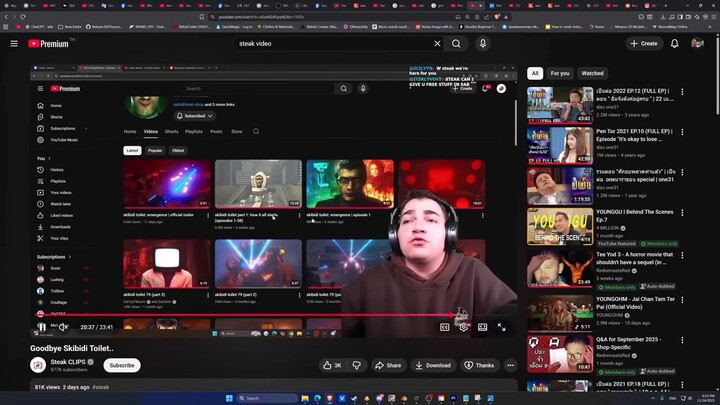The width and height of the screenshot is (720, 405).
Task: Toggle closed captions in the player
Action: (x=444, y=327)
